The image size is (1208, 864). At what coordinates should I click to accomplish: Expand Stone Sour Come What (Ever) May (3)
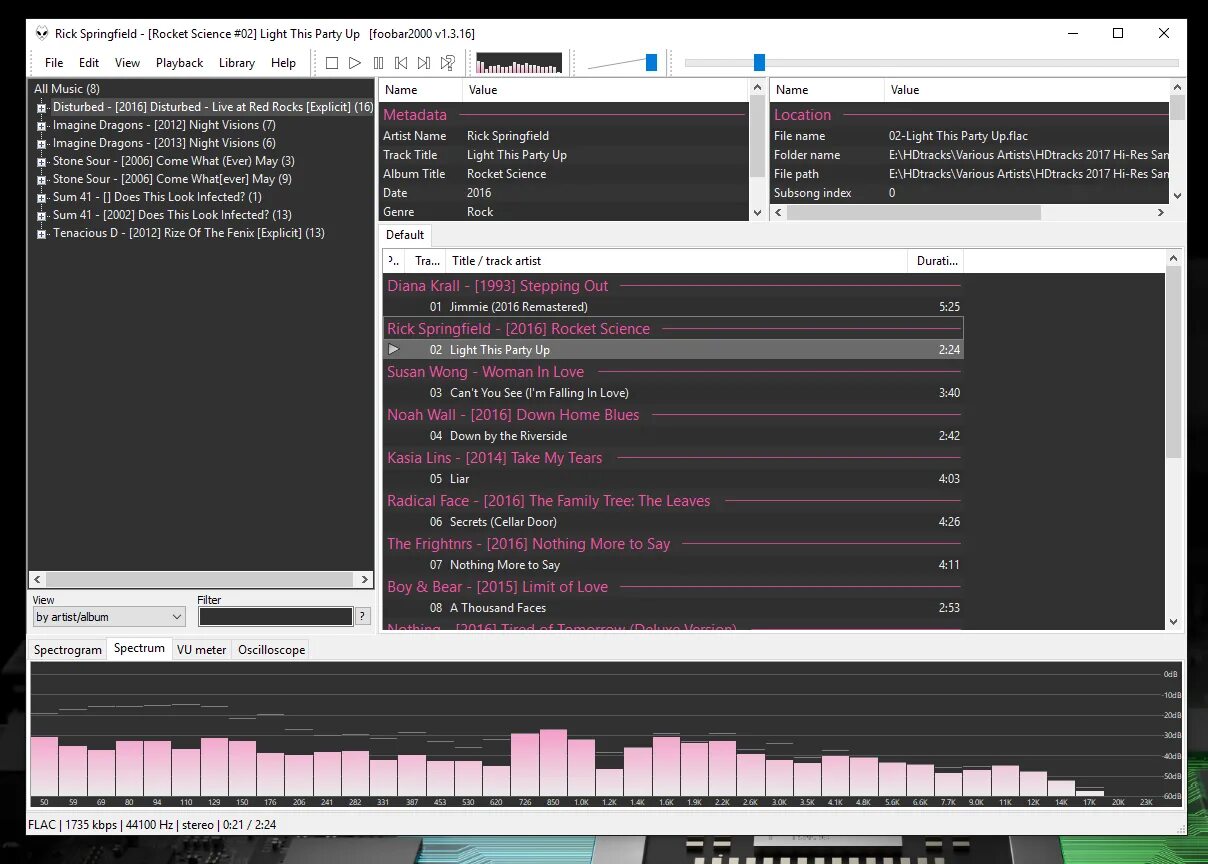click(x=42, y=162)
